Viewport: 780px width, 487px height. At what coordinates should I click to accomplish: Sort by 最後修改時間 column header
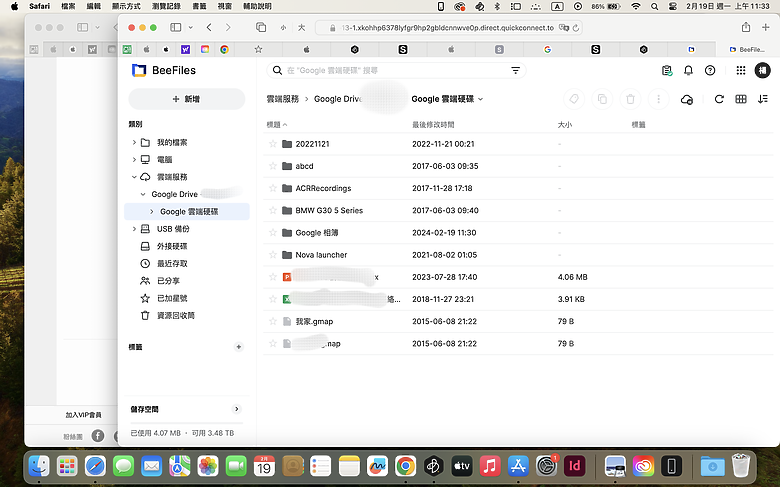coord(433,124)
